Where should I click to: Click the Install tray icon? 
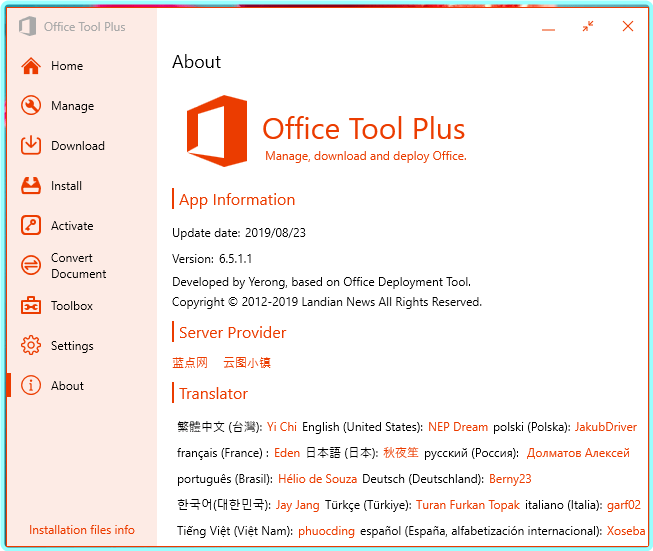[x=31, y=186]
